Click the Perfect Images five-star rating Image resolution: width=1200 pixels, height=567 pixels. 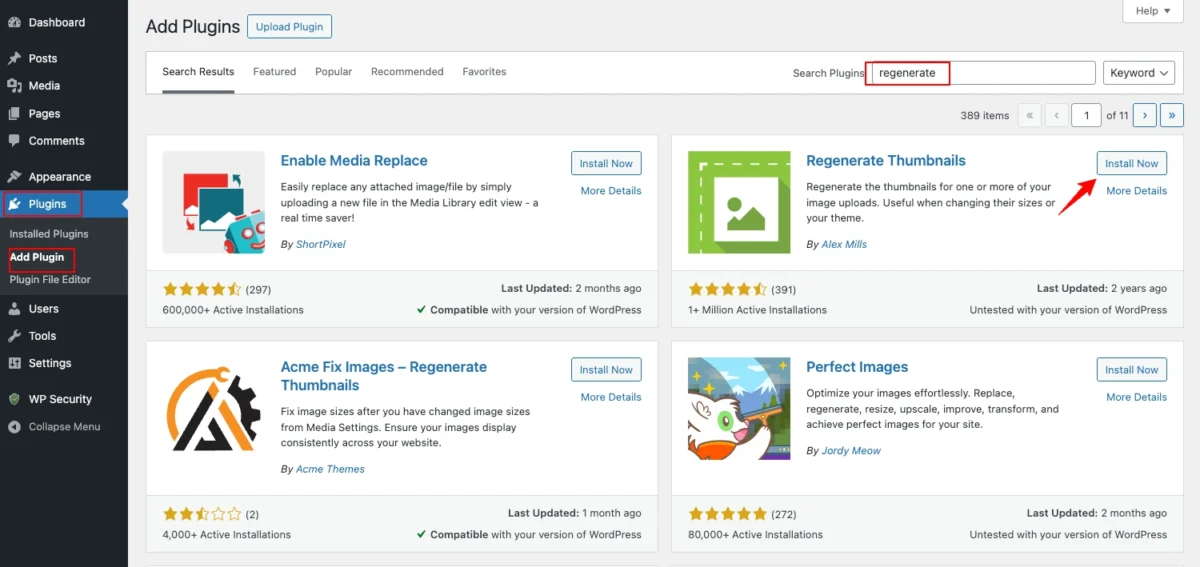(x=728, y=514)
